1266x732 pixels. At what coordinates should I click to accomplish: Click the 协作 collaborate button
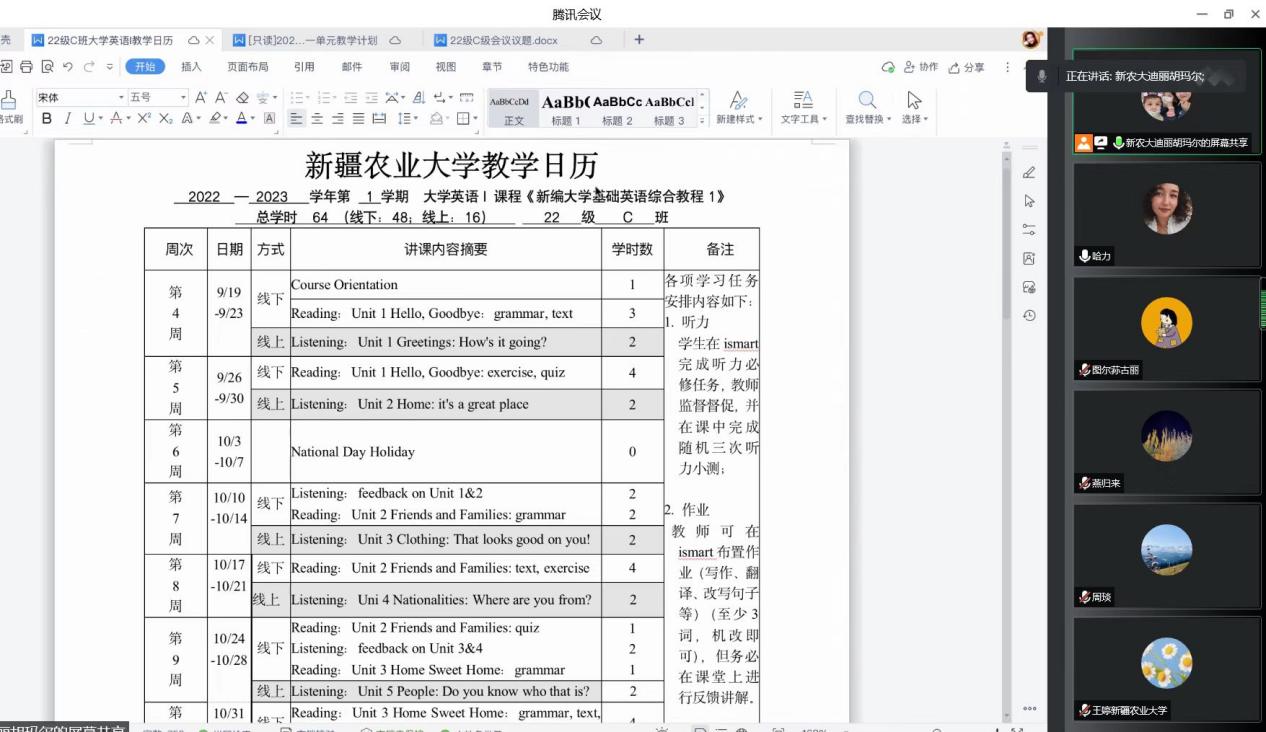coord(921,67)
